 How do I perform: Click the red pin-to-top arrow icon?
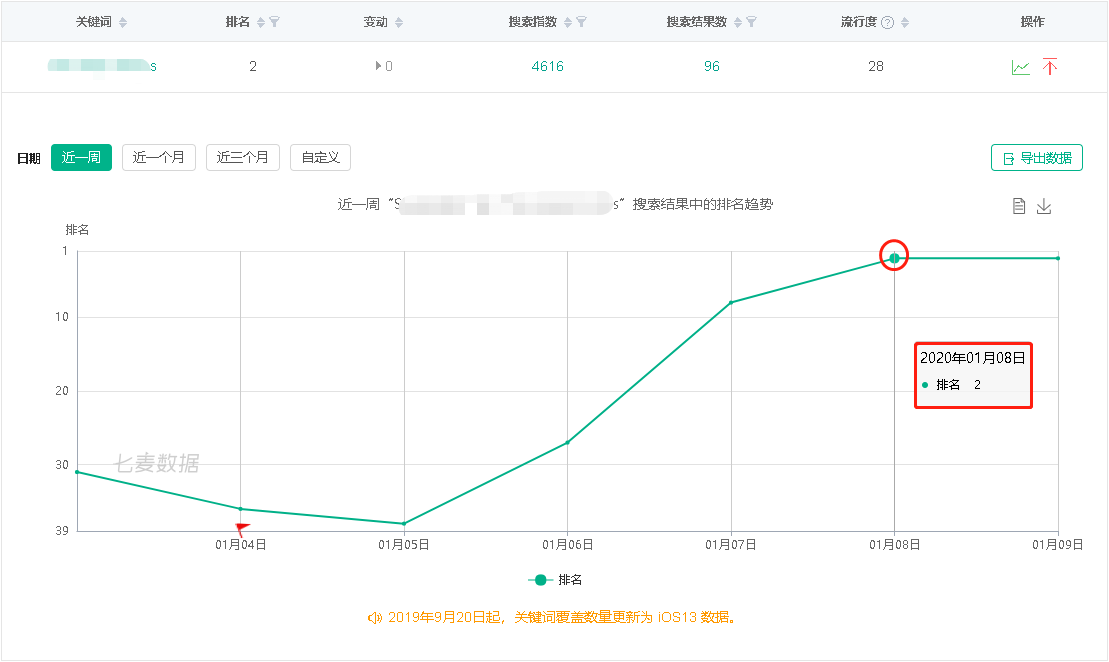[1050, 67]
